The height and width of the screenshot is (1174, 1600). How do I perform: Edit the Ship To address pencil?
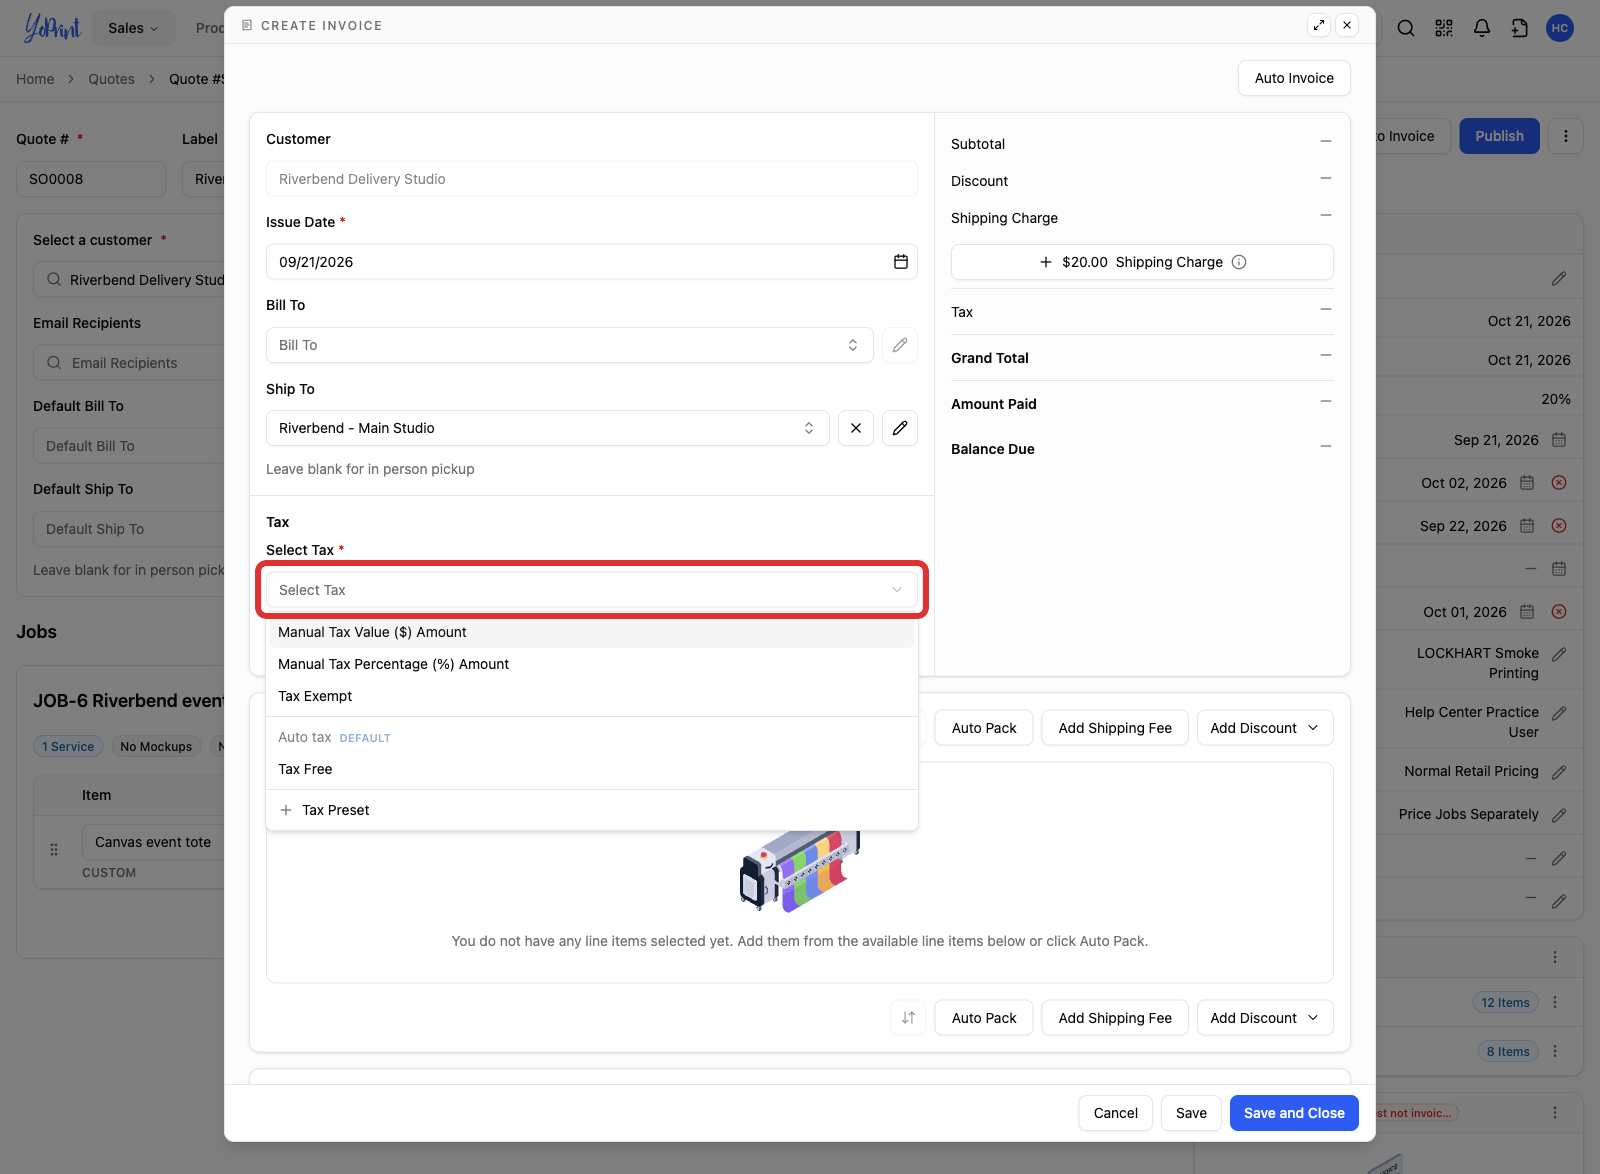pos(900,428)
